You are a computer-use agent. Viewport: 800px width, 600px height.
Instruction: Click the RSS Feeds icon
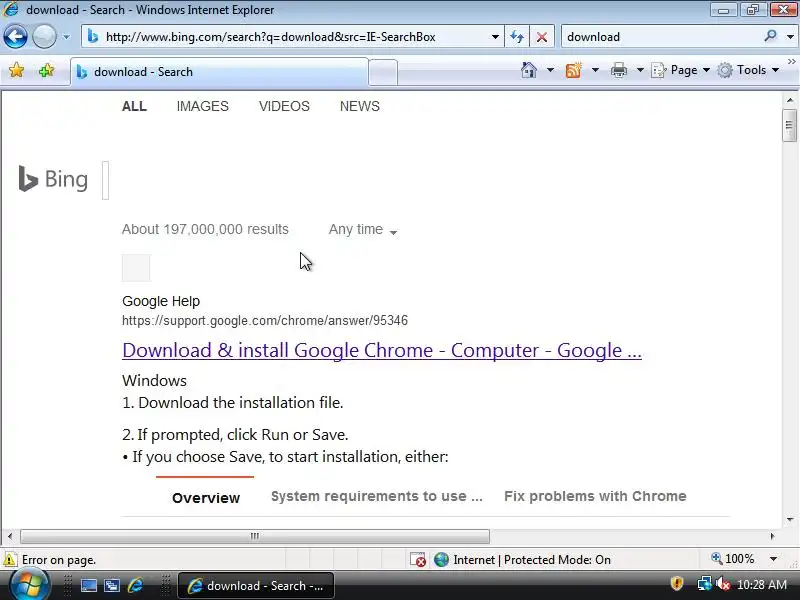click(x=573, y=70)
